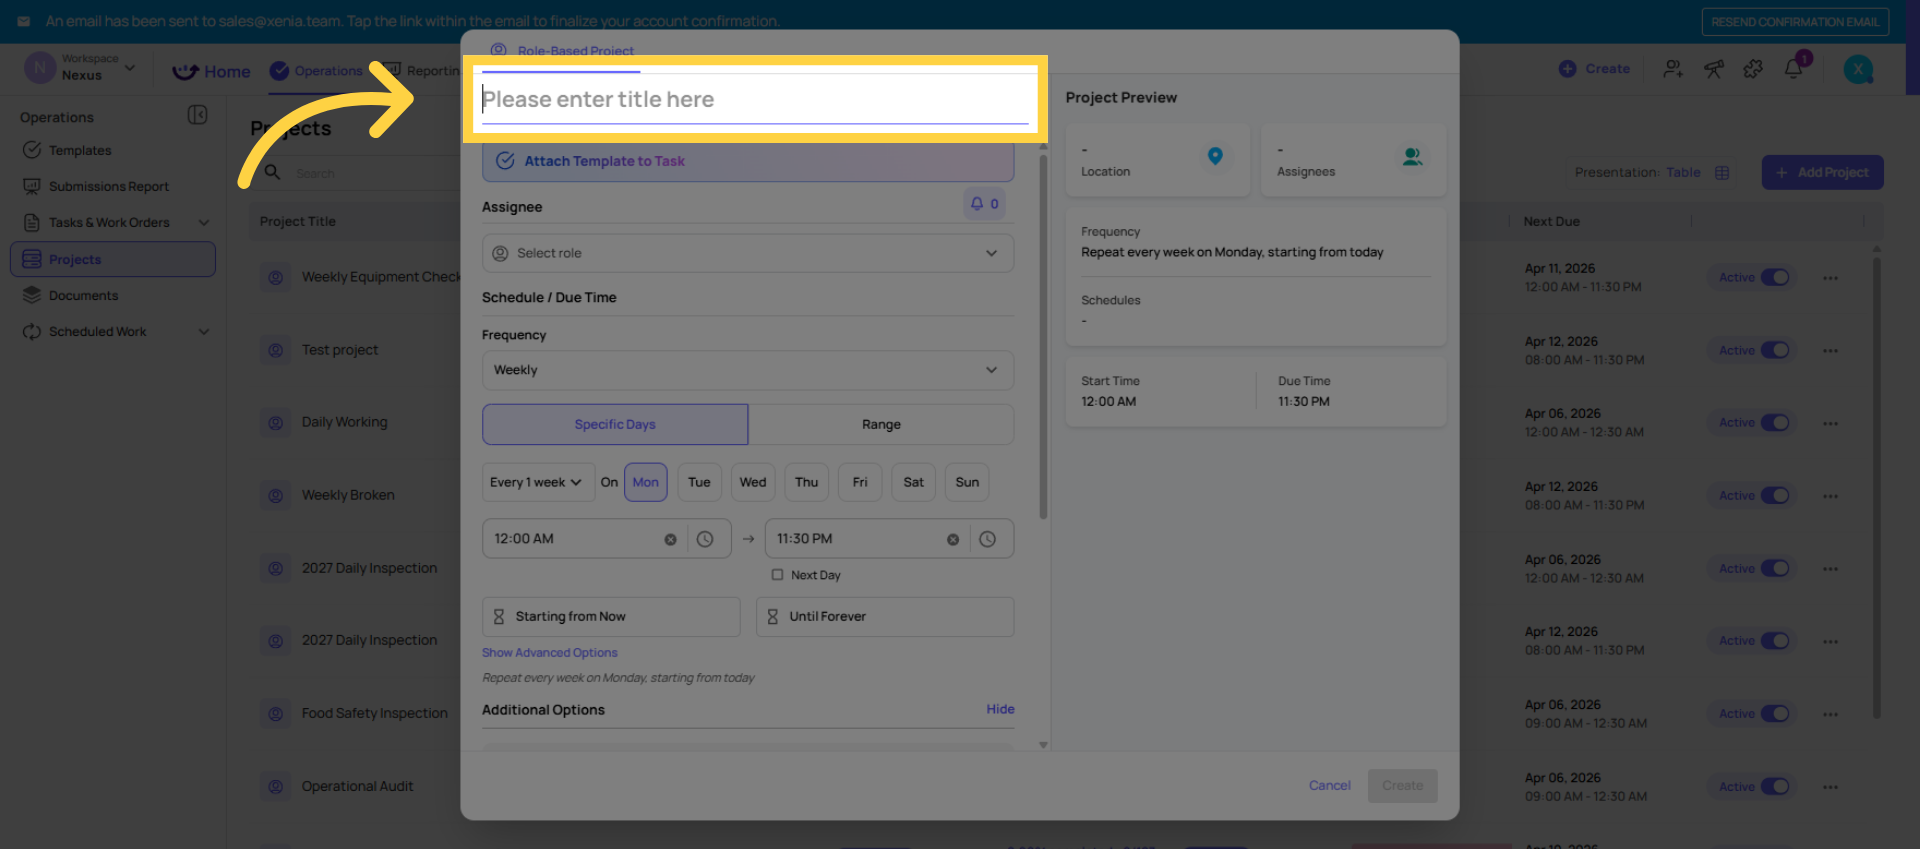The image size is (1920, 849).
Task: Click the Cancel button
Action: pyautogui.click(x=1329, y=786)
